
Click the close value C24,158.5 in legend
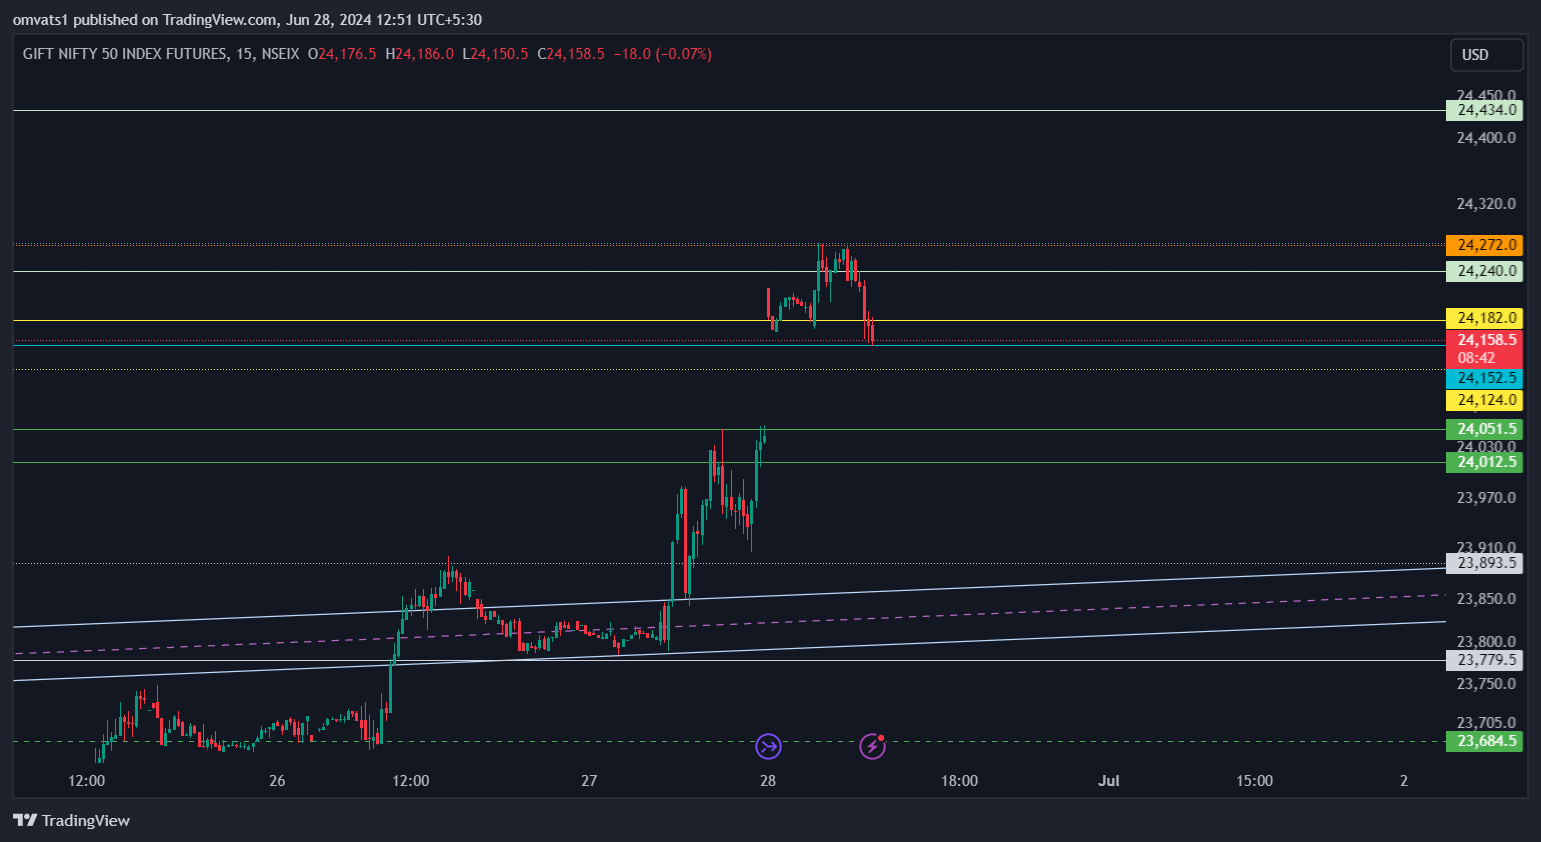click(x=571, y=54)
